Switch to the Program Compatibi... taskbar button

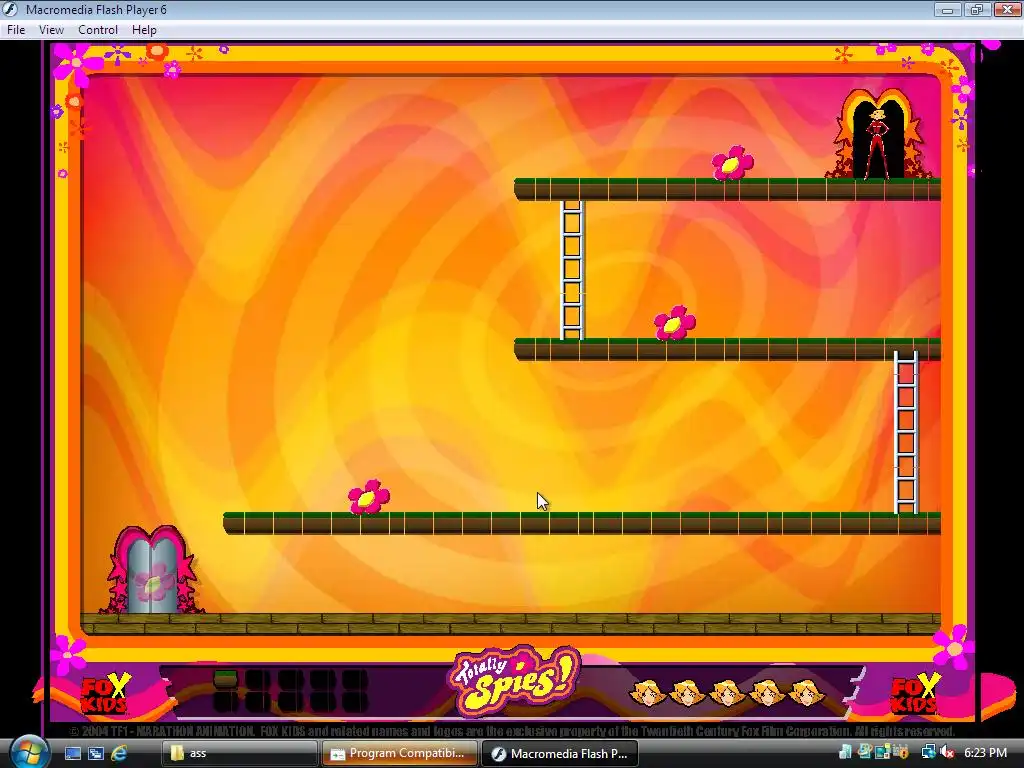(399, 753)
